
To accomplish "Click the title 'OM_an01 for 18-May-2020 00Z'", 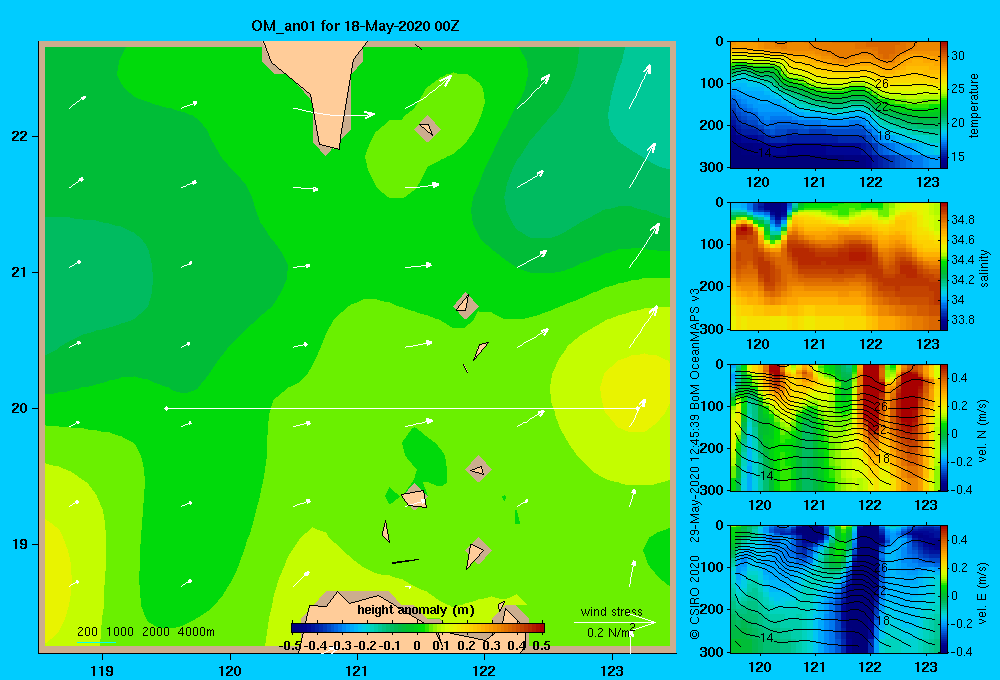I will [355, 26].
